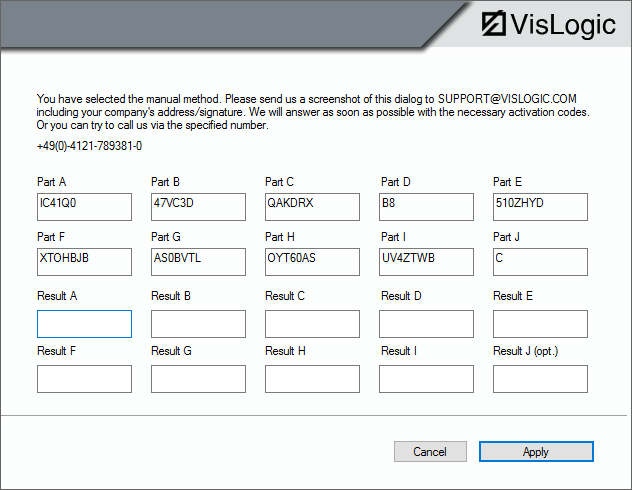Click the Part I field with UV4ZTWB
Image resolution: width=632 pixels, height=490 pixels.
click(427, 262)
